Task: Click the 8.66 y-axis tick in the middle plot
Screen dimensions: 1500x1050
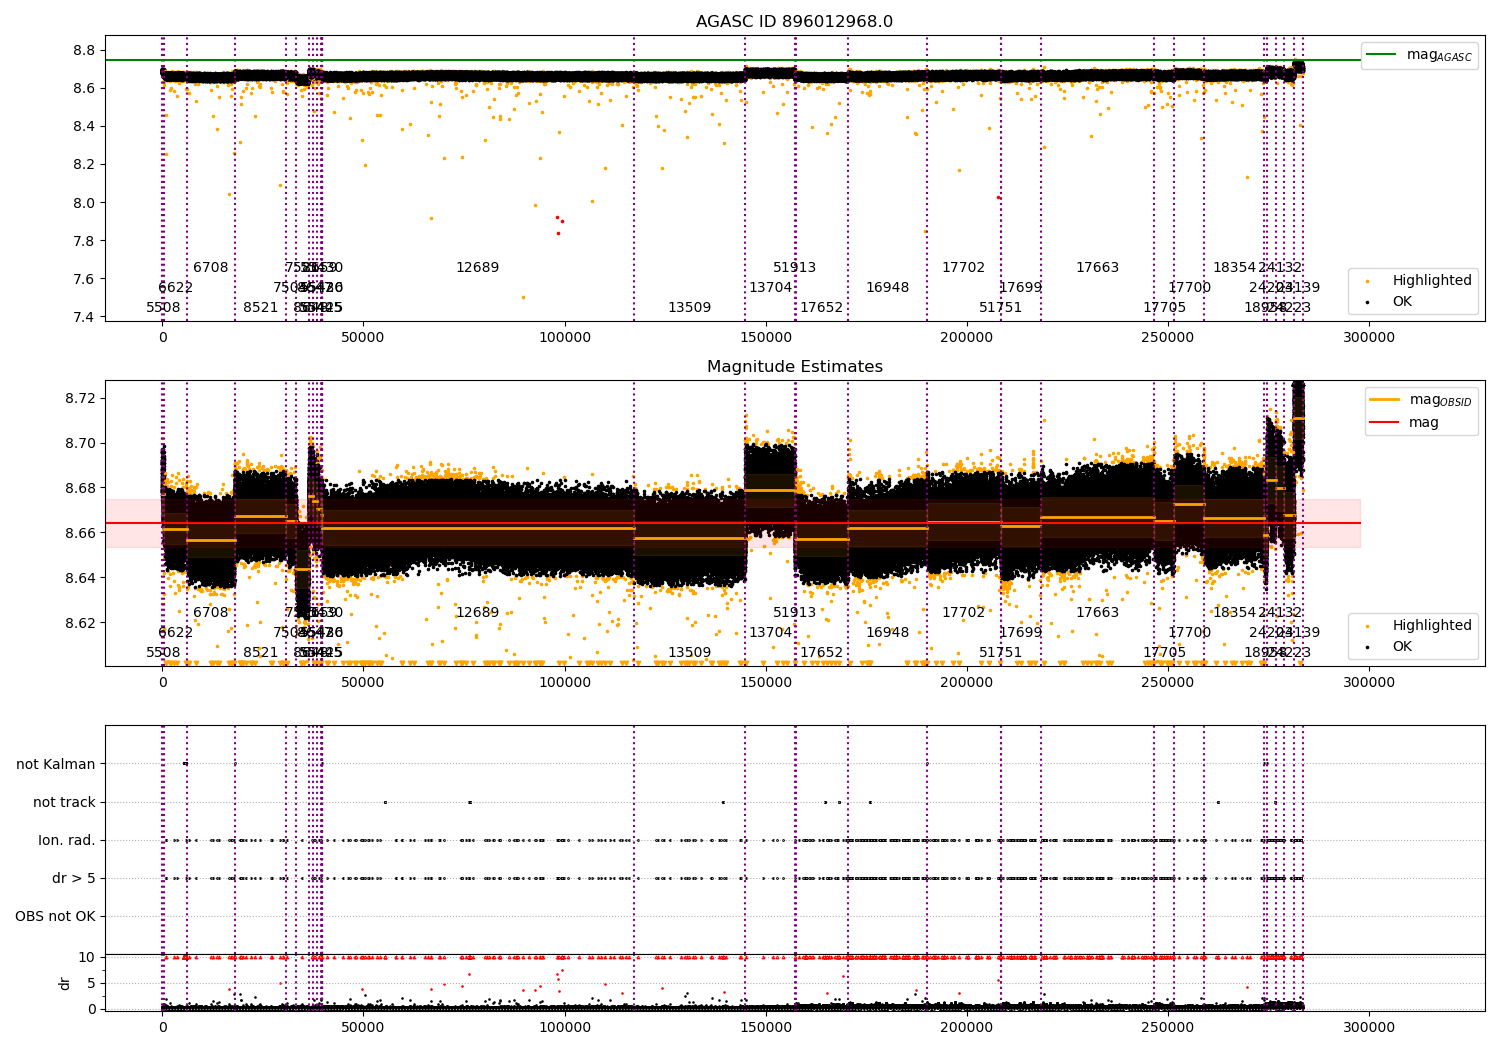Action: 80,533
